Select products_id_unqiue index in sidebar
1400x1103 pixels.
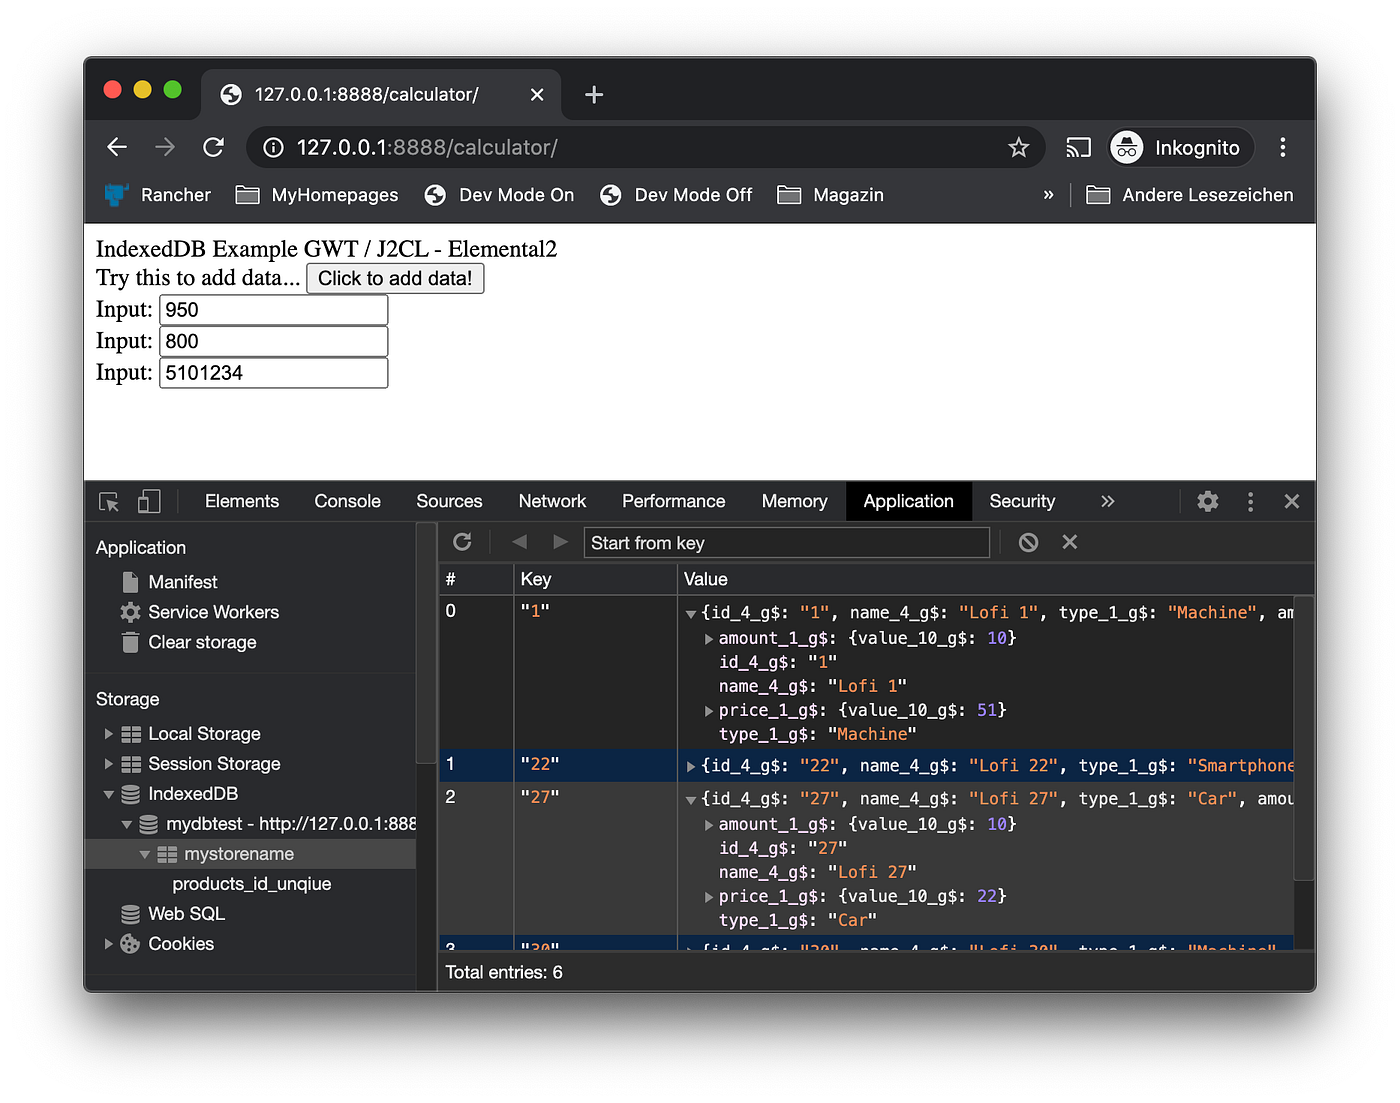pyautogui.click(x=251, y=884)
